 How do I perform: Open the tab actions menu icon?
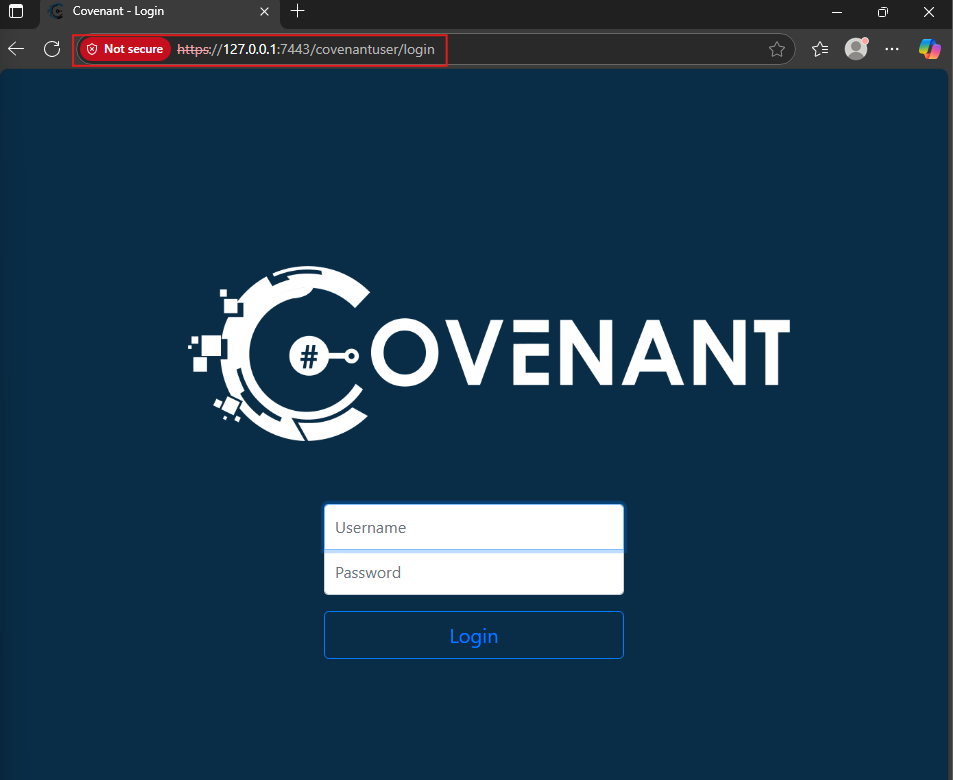[x=16, y=12]
